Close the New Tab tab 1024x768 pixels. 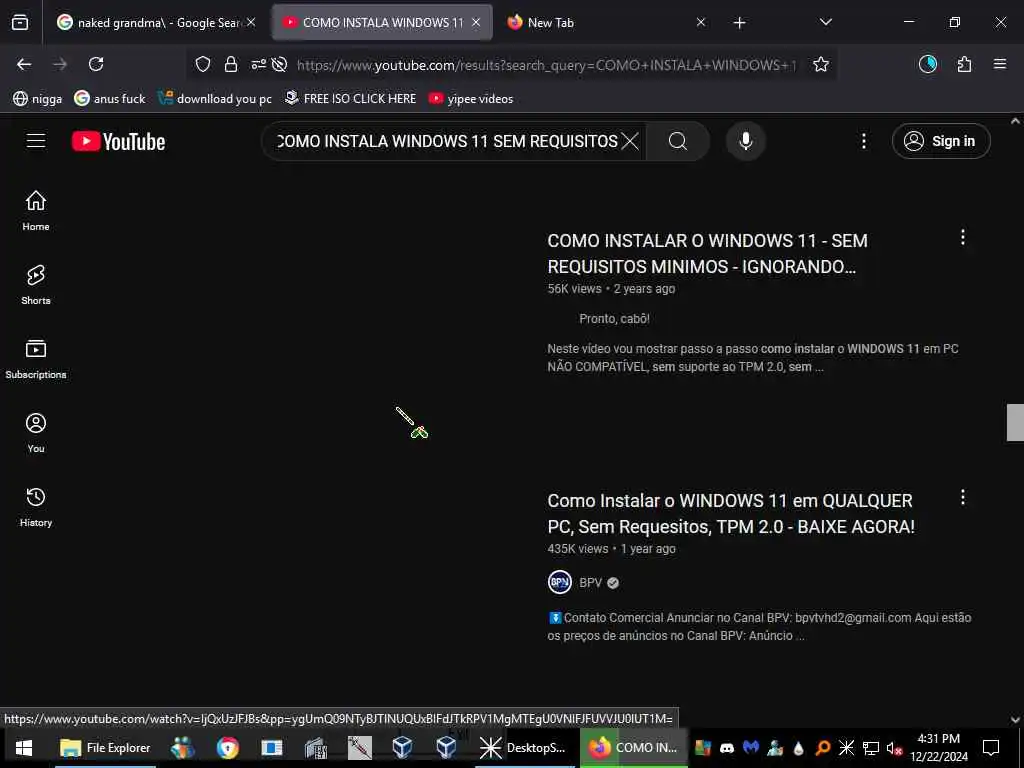point(701,22)
